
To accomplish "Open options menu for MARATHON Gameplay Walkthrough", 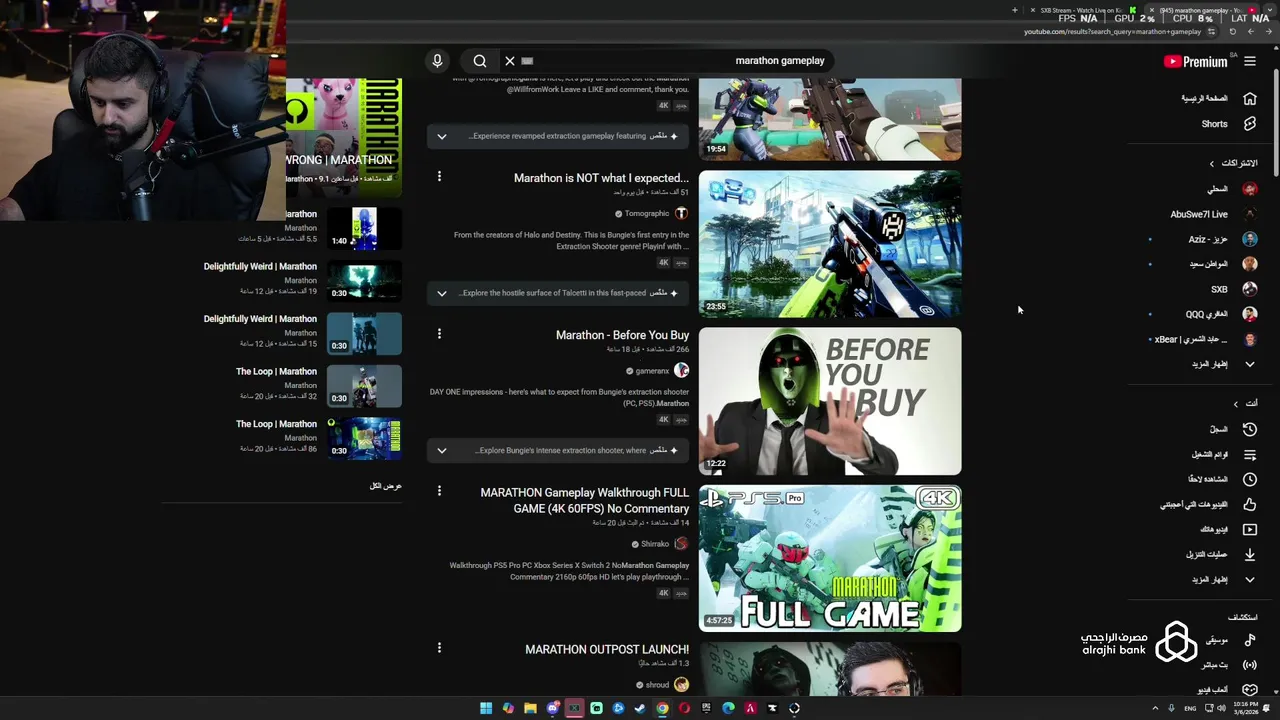I will pos(439,491).
